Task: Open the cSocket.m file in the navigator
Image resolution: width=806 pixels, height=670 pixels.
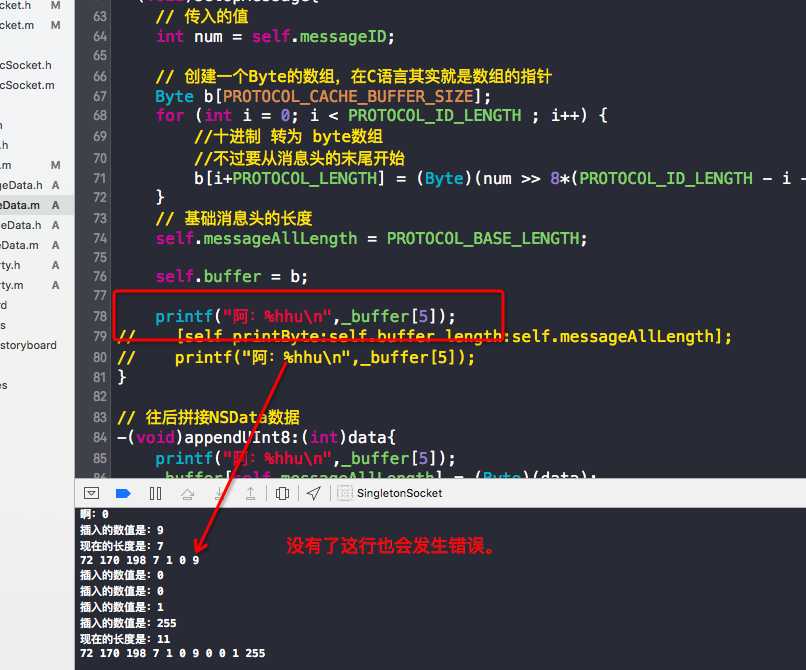Action: pos(27,85)
